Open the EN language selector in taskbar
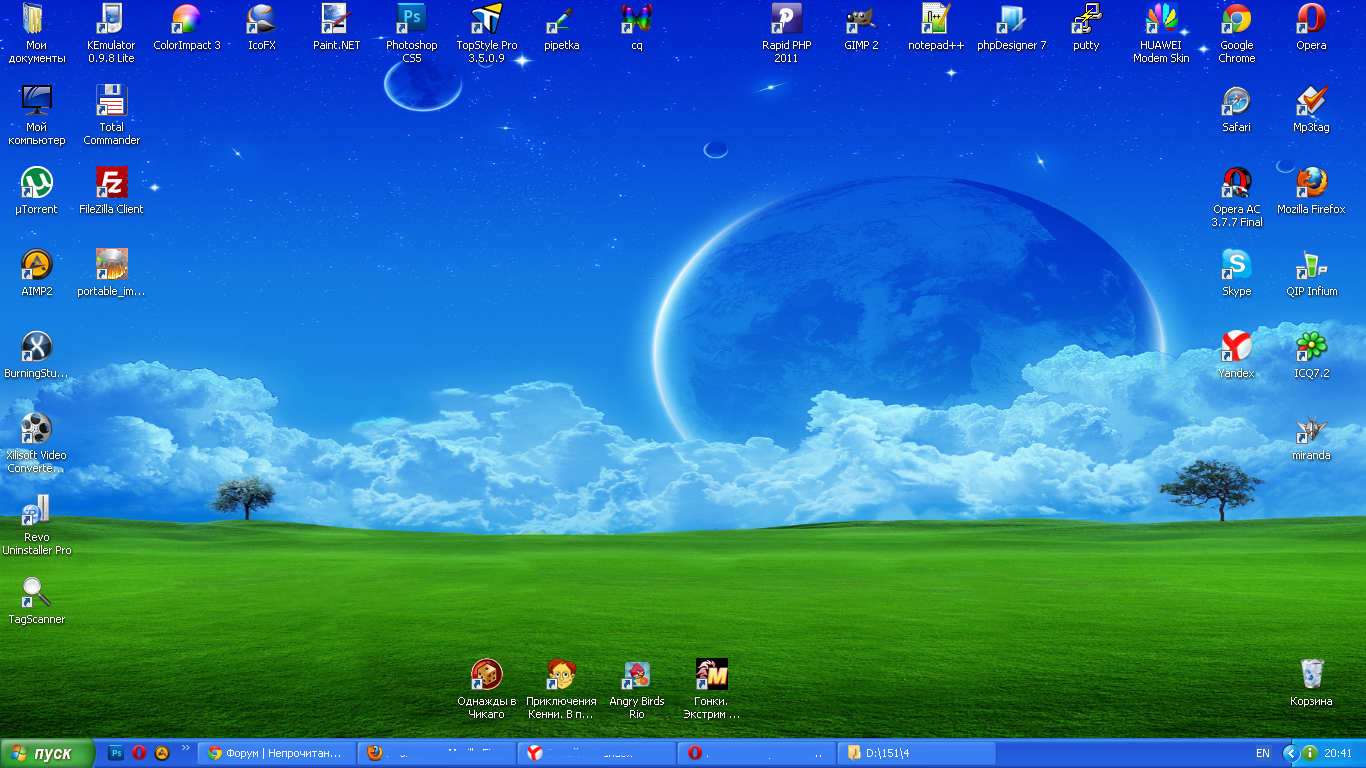 pos(1262,753)
